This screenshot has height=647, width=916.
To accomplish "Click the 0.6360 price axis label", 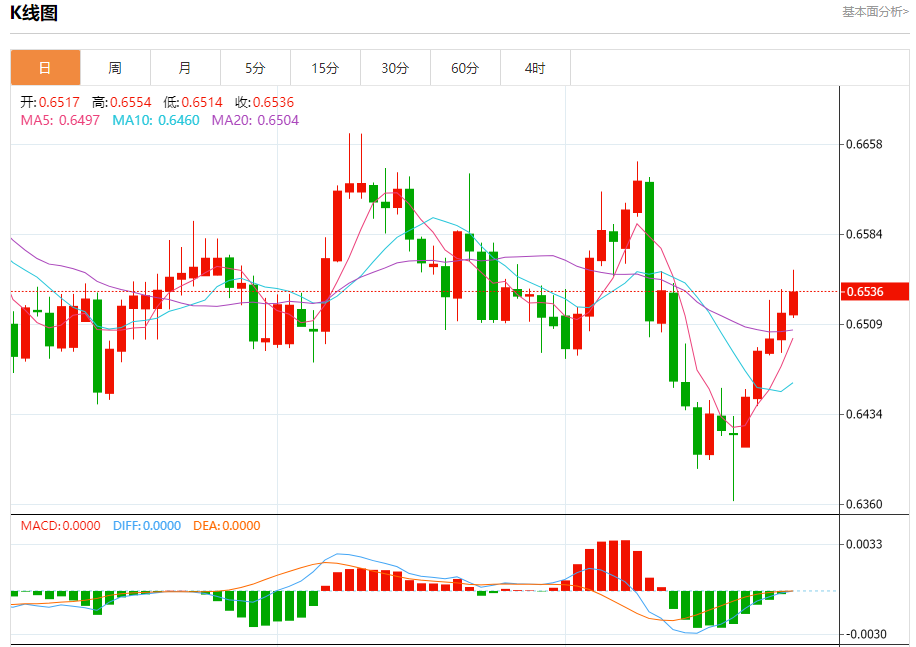I will tap(864, 504).
